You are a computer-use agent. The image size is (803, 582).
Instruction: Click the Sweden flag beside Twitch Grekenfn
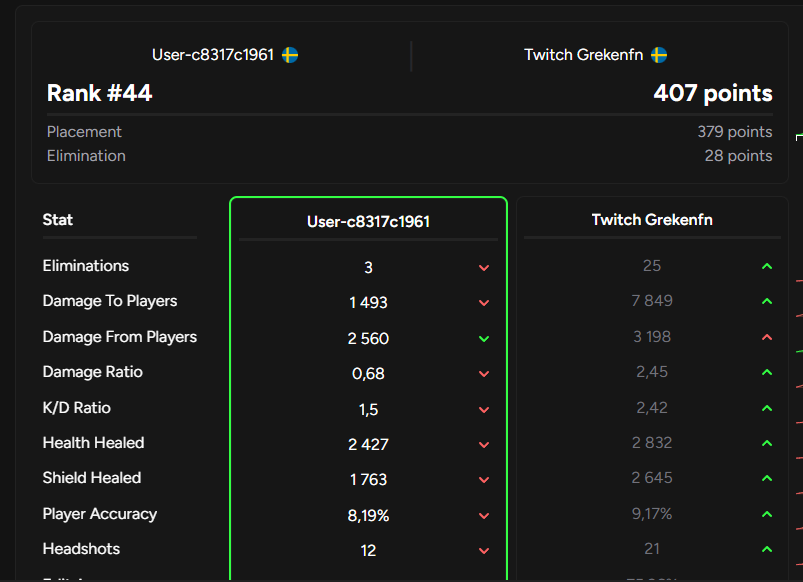[x=659, y=55]
